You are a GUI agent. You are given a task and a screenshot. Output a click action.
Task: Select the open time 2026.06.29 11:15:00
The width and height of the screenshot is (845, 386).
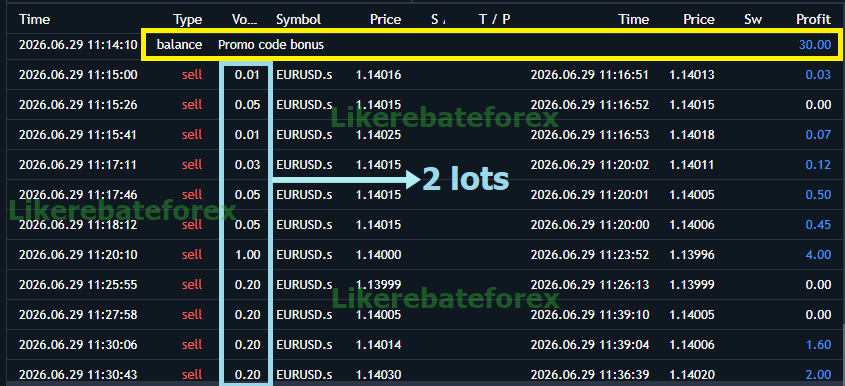(x=78, y=75)
